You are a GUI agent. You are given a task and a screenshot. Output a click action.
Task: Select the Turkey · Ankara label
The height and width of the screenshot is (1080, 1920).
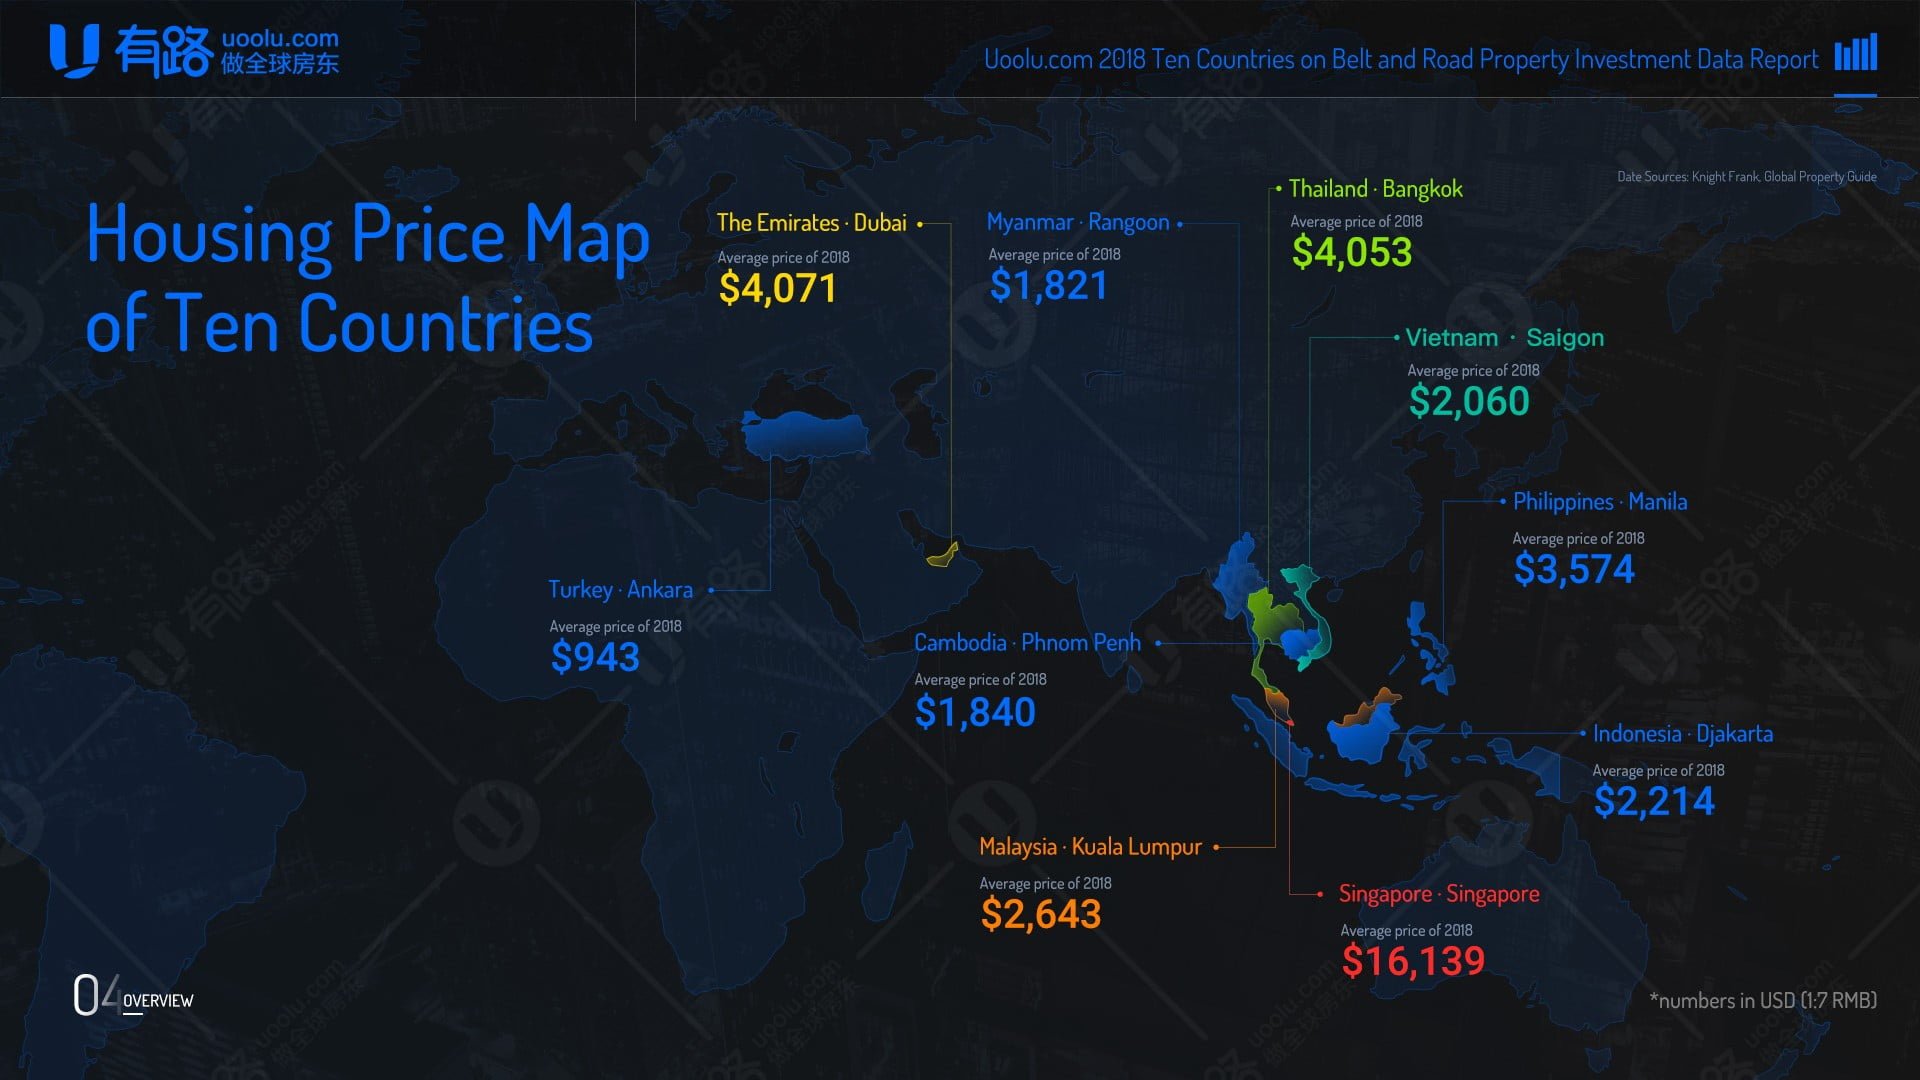(x=620, y=590)
